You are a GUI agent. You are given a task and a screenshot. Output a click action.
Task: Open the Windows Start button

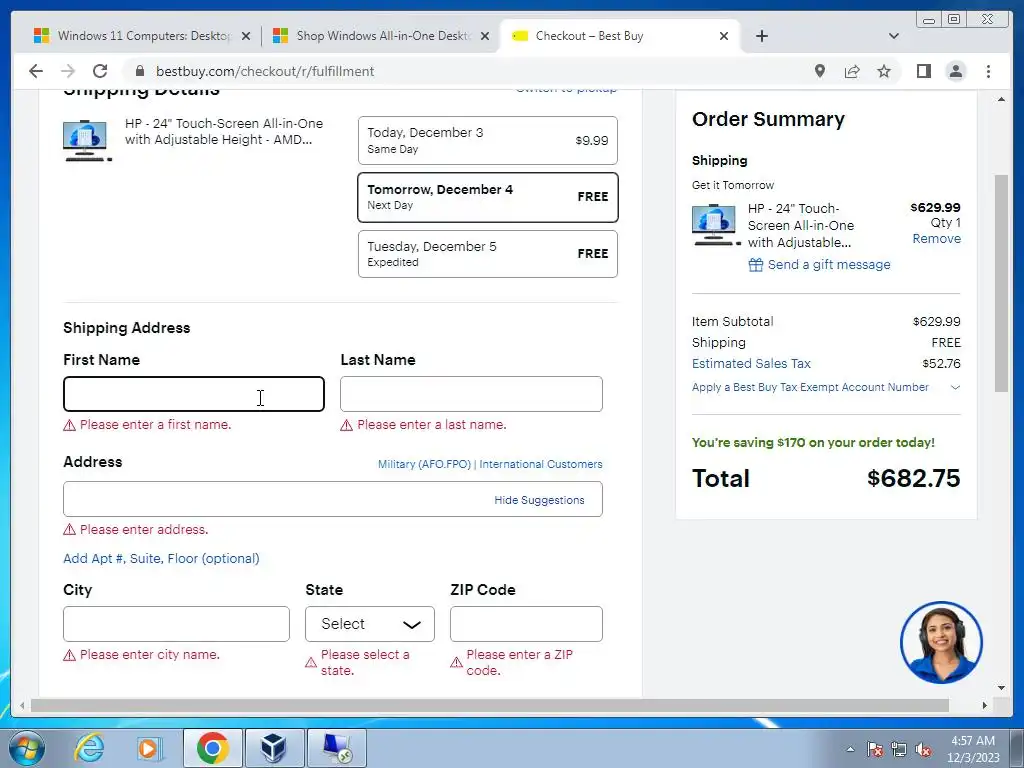coord(27,748)
